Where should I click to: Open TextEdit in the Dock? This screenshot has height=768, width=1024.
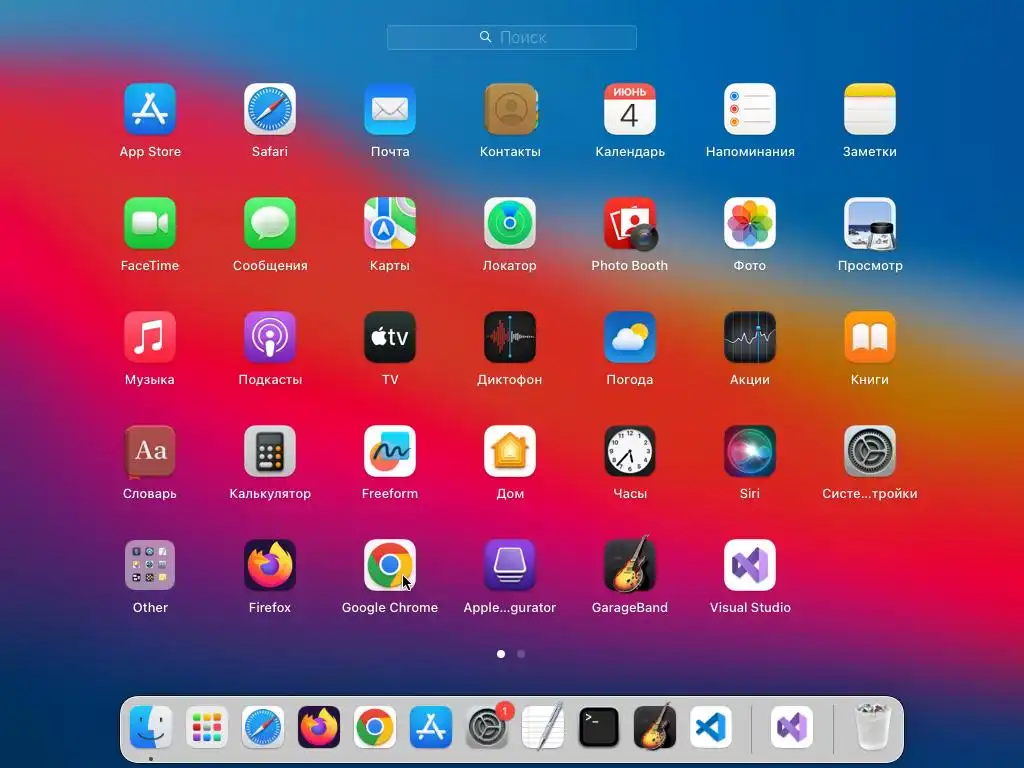543,727
